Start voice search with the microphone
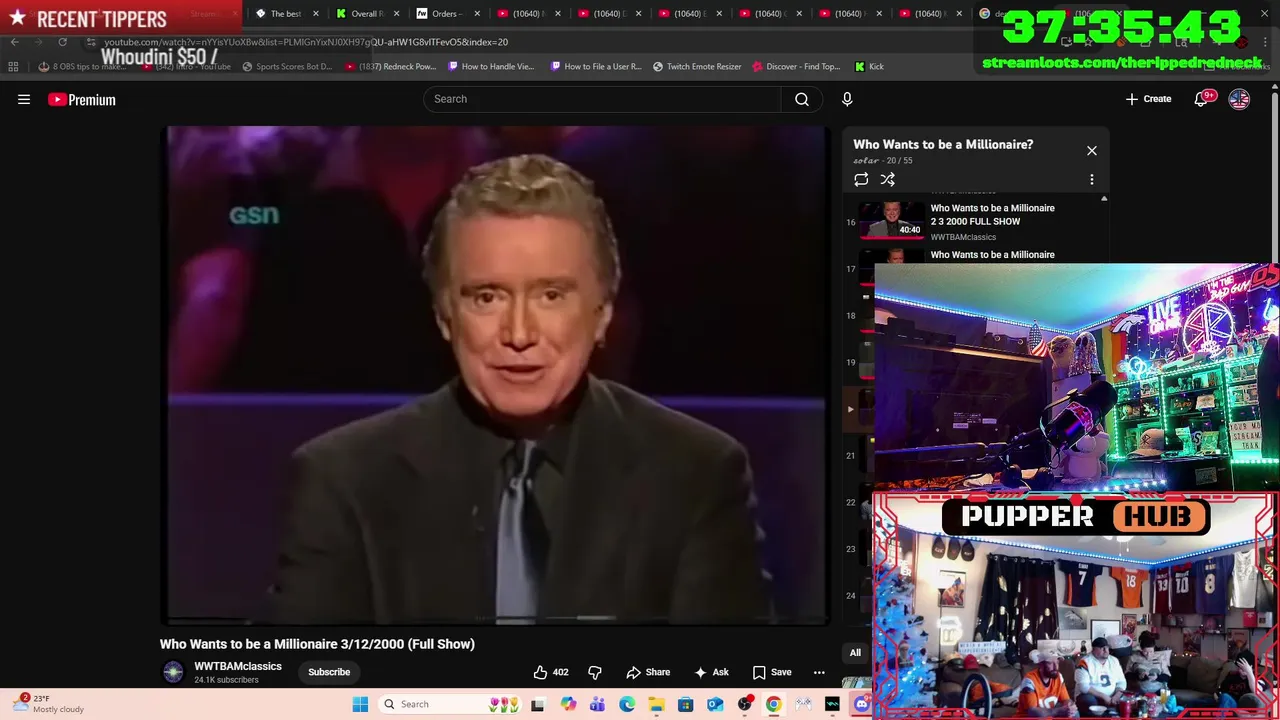 pos(847,99)
